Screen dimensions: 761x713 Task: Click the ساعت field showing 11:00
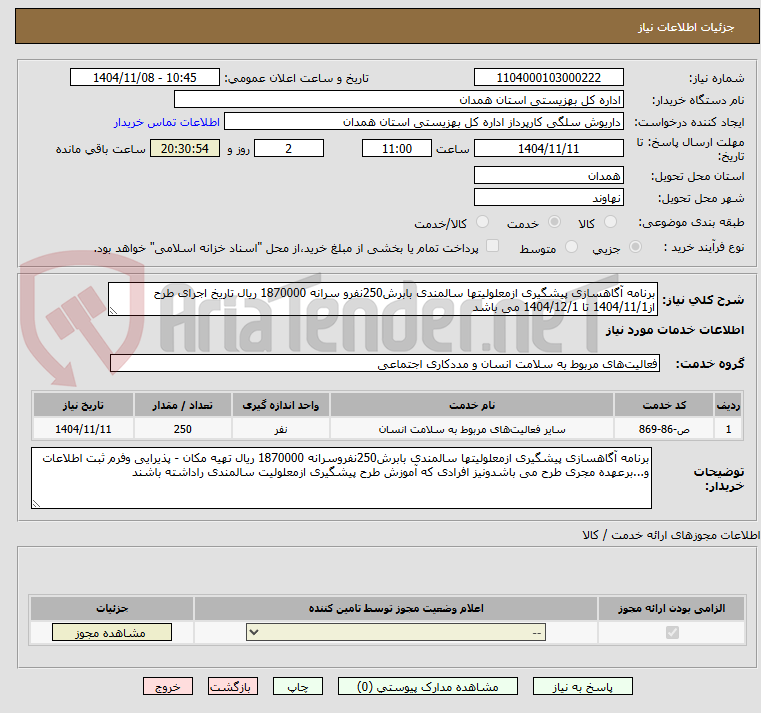397,149
